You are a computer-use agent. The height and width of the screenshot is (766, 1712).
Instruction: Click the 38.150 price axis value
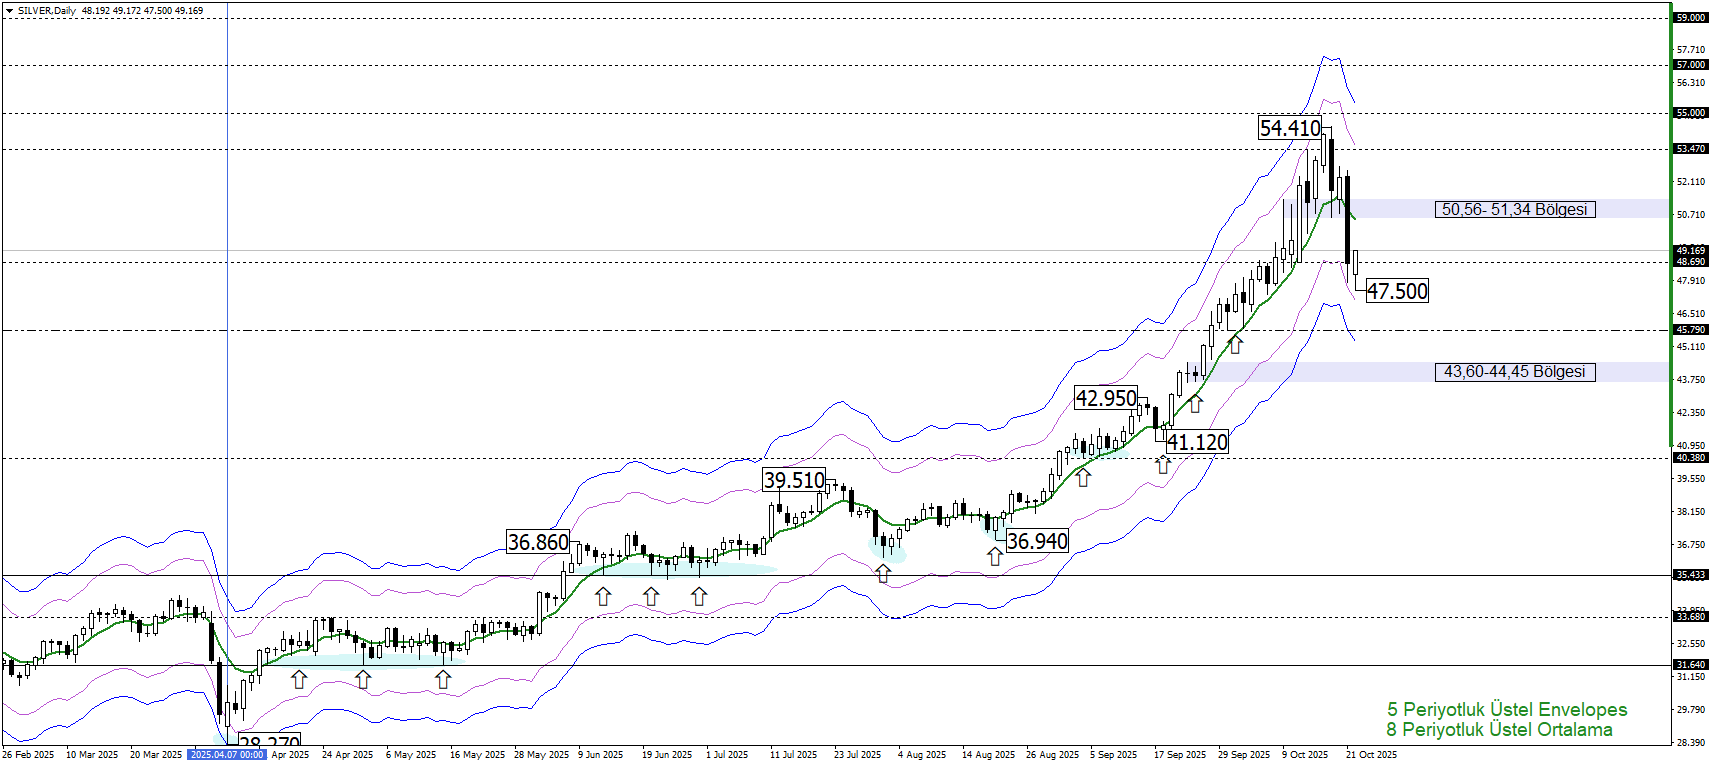(x=1691, y=512)
